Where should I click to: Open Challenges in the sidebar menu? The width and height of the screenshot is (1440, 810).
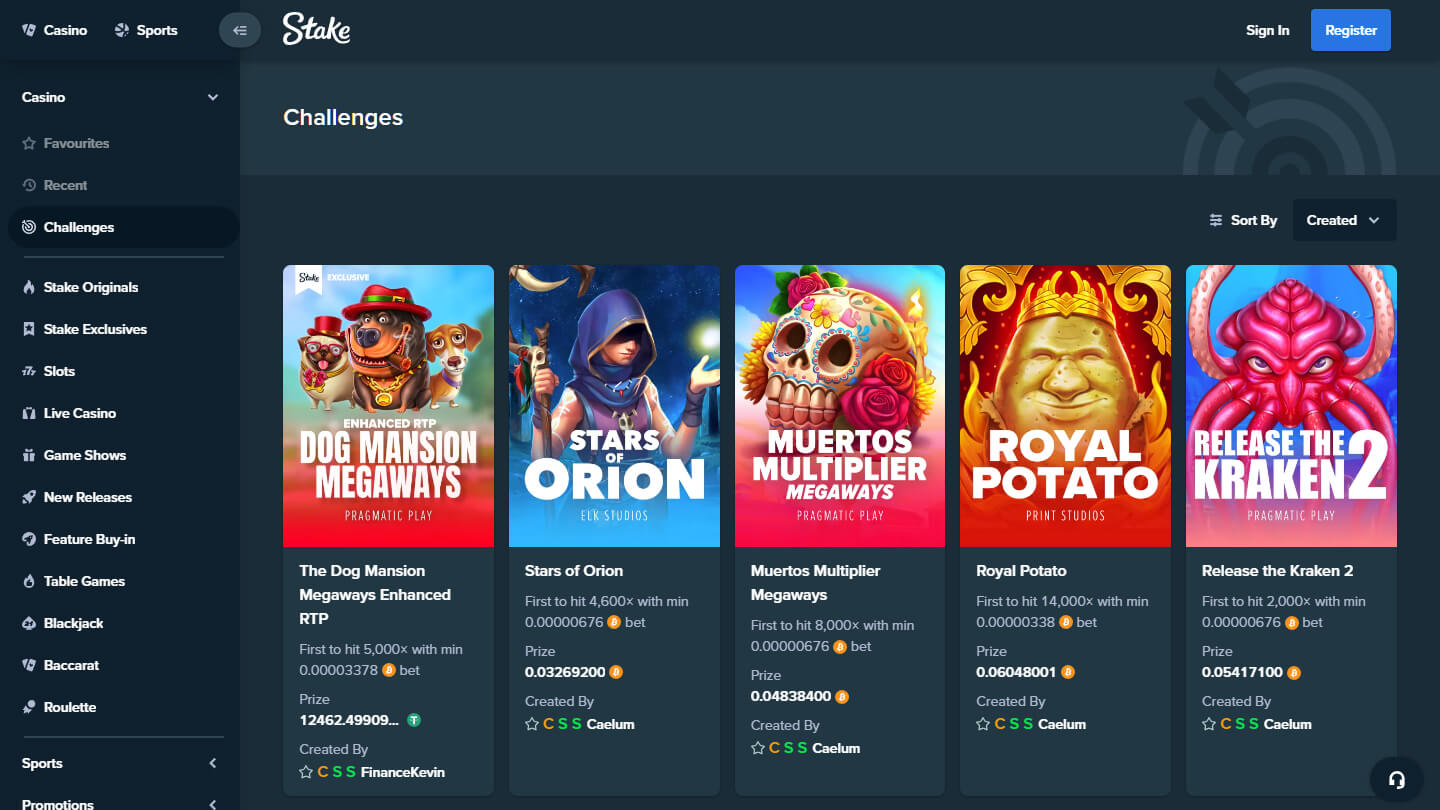click(79, 227)
